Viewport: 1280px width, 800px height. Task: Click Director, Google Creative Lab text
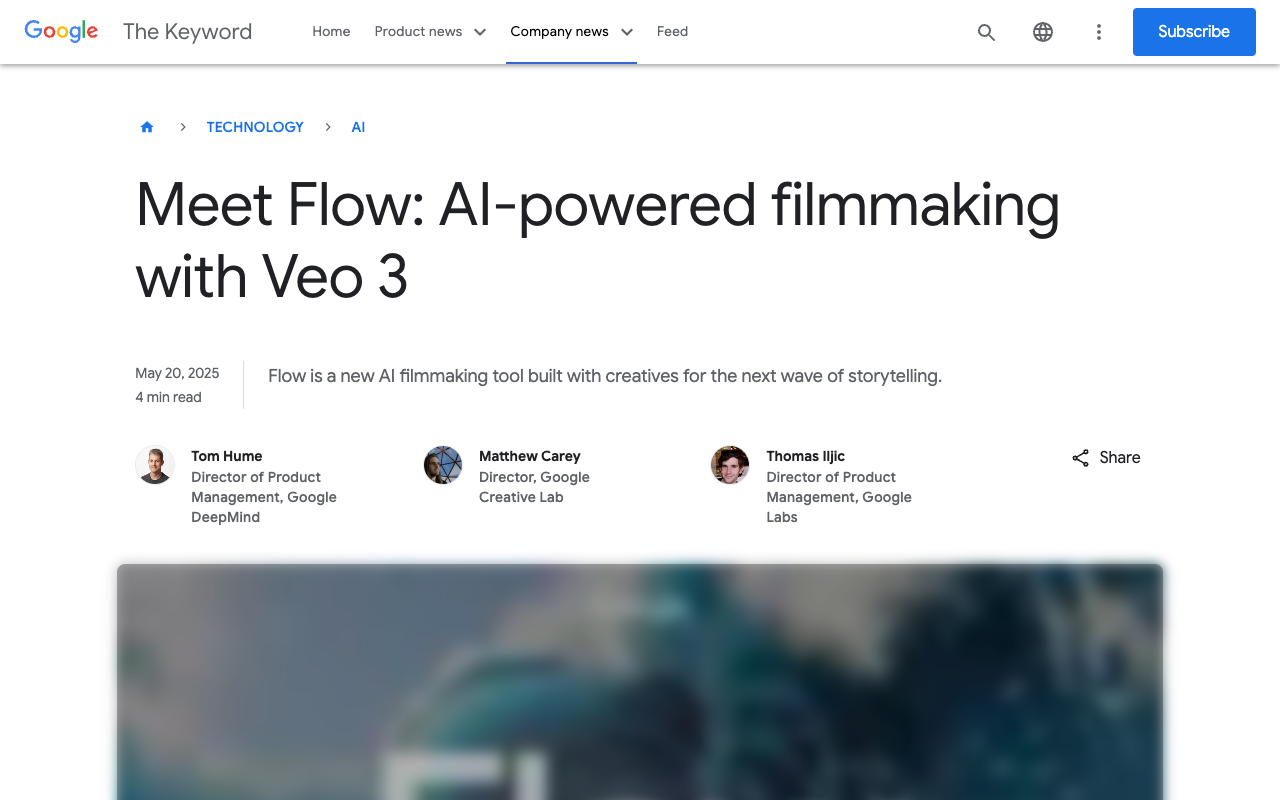point(534,487)
